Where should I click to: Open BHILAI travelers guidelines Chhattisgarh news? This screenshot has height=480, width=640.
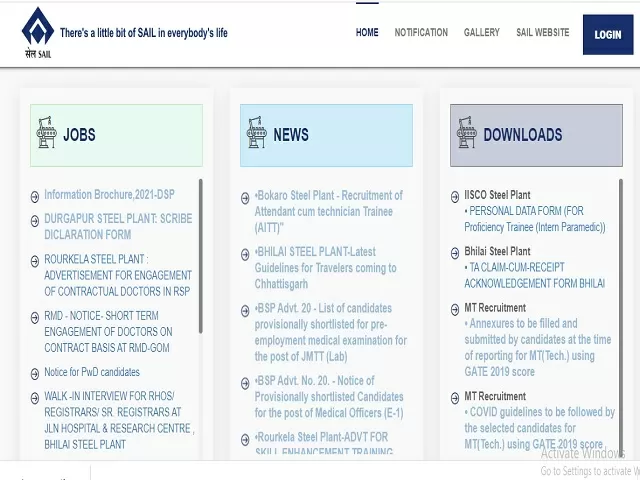click(325, 268)
